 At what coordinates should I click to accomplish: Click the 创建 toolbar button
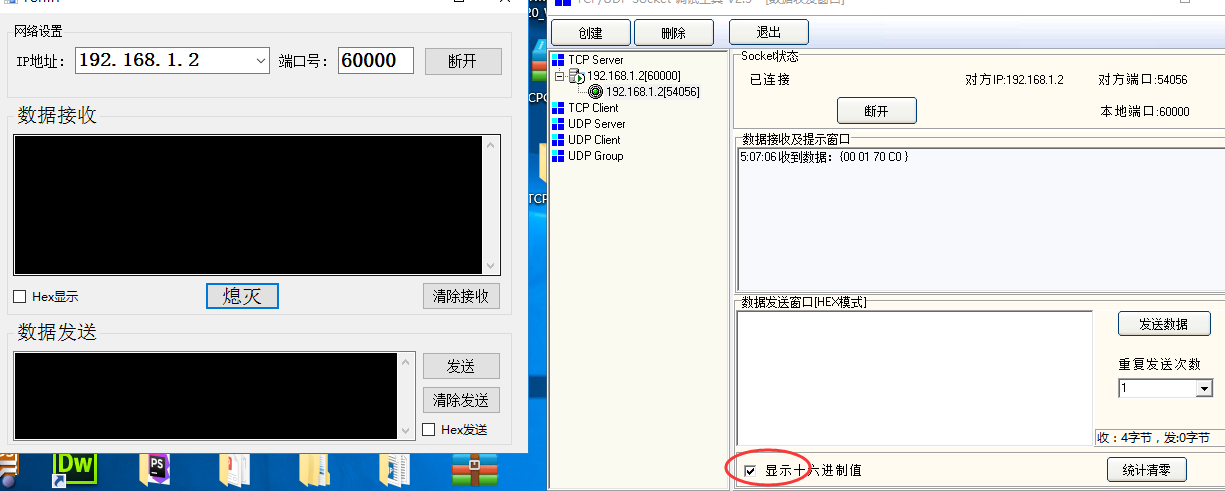click(x=591, y=33)
